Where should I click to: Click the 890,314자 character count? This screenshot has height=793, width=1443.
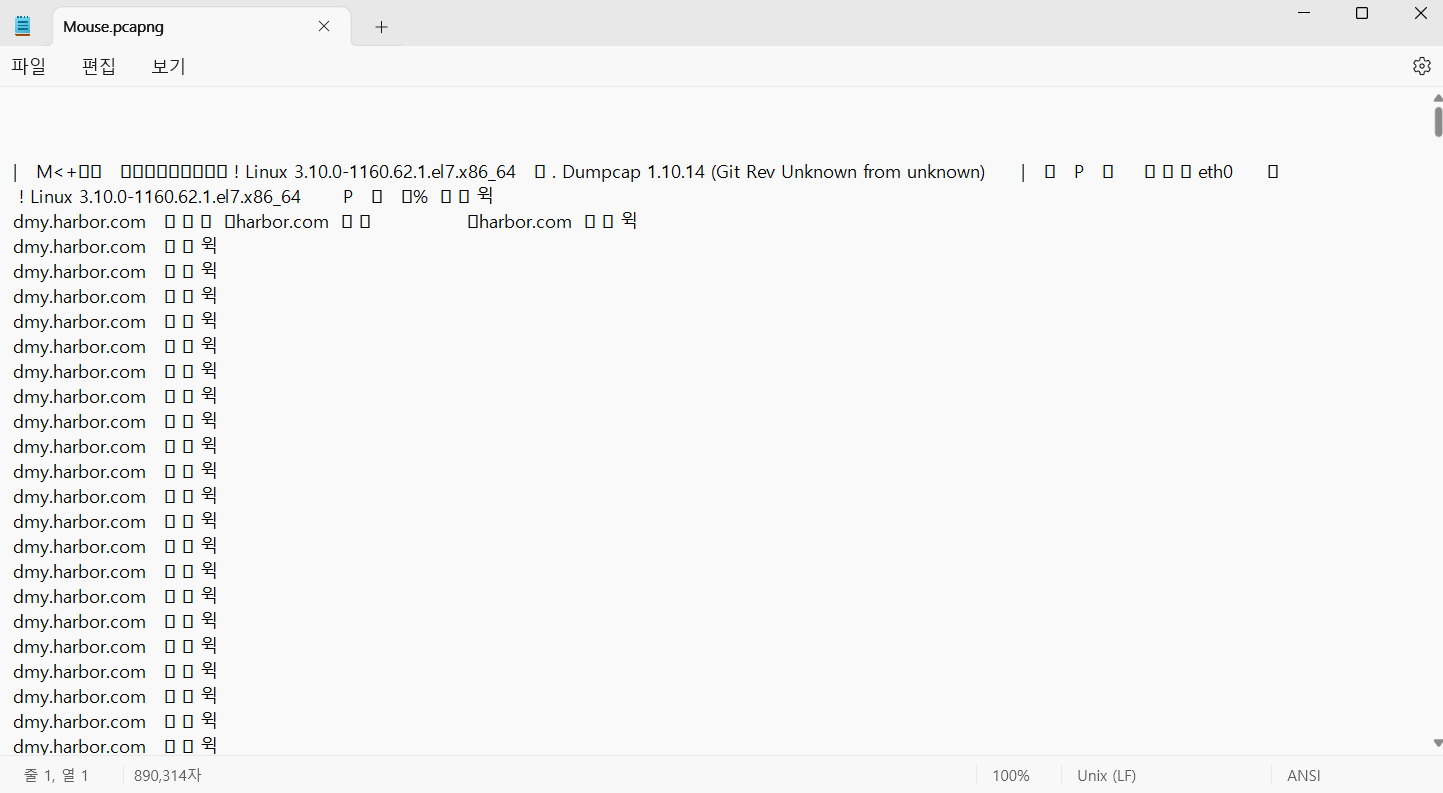tap(168, 775)
